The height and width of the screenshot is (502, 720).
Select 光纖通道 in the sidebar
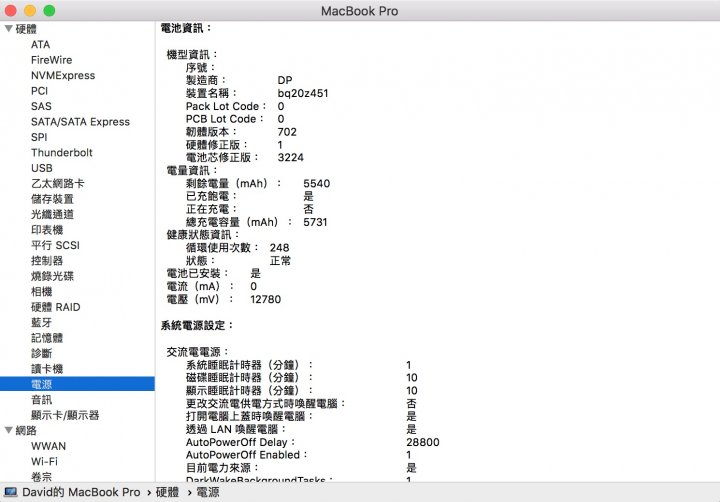[52, 214]
